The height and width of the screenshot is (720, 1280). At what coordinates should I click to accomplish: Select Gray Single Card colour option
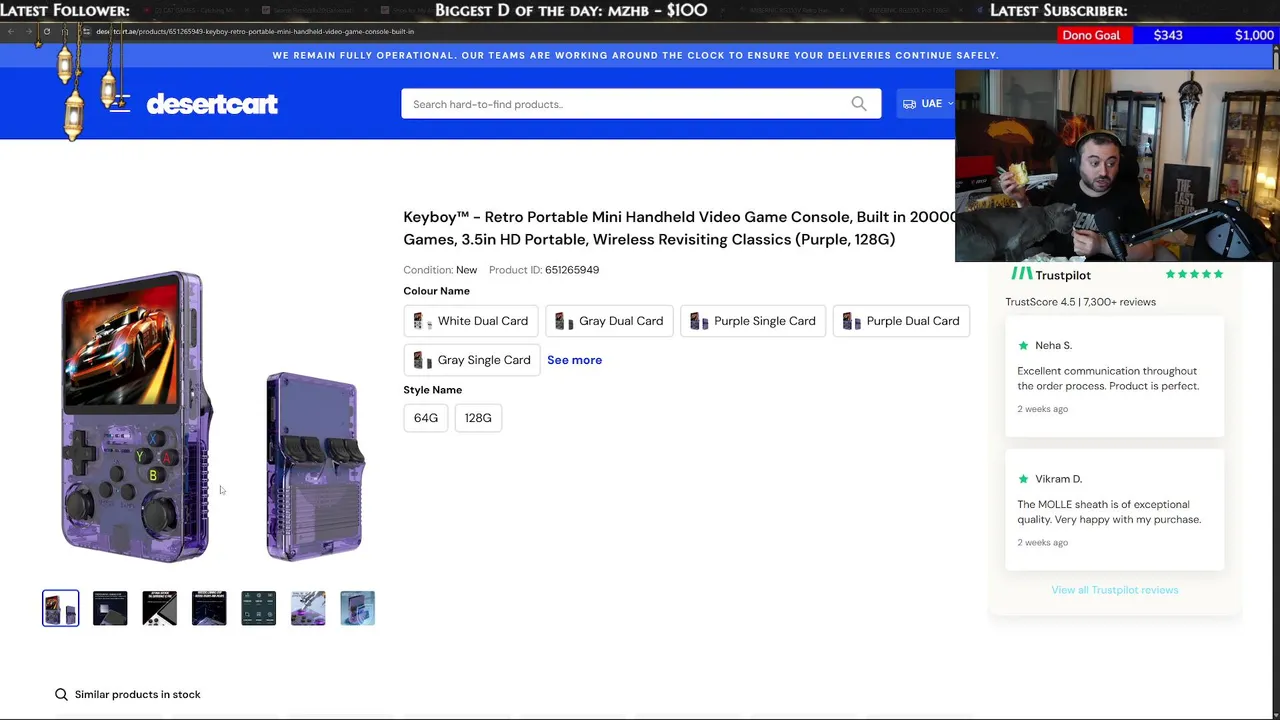[472, 360]
